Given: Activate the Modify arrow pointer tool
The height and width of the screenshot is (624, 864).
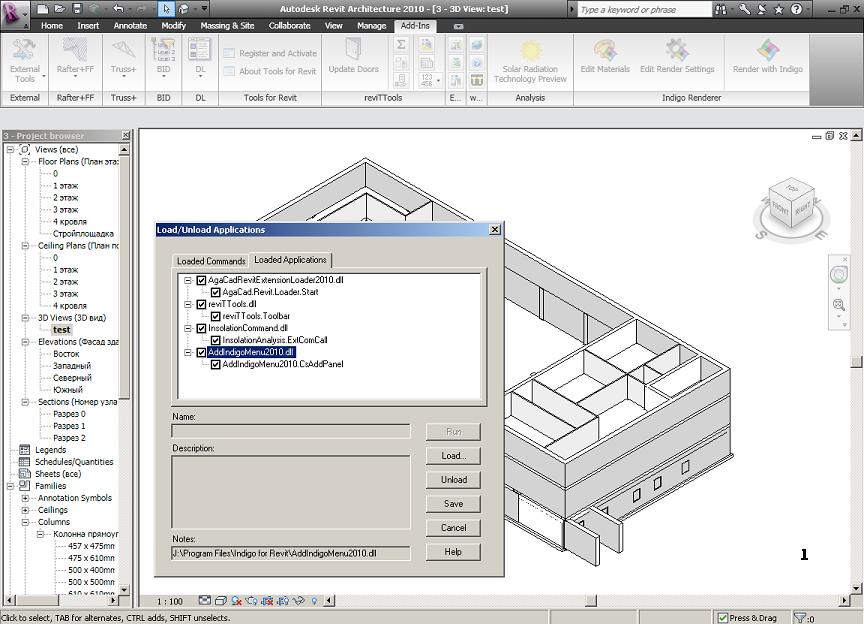Looking at the screenshot, I should (x=166, y=9).
